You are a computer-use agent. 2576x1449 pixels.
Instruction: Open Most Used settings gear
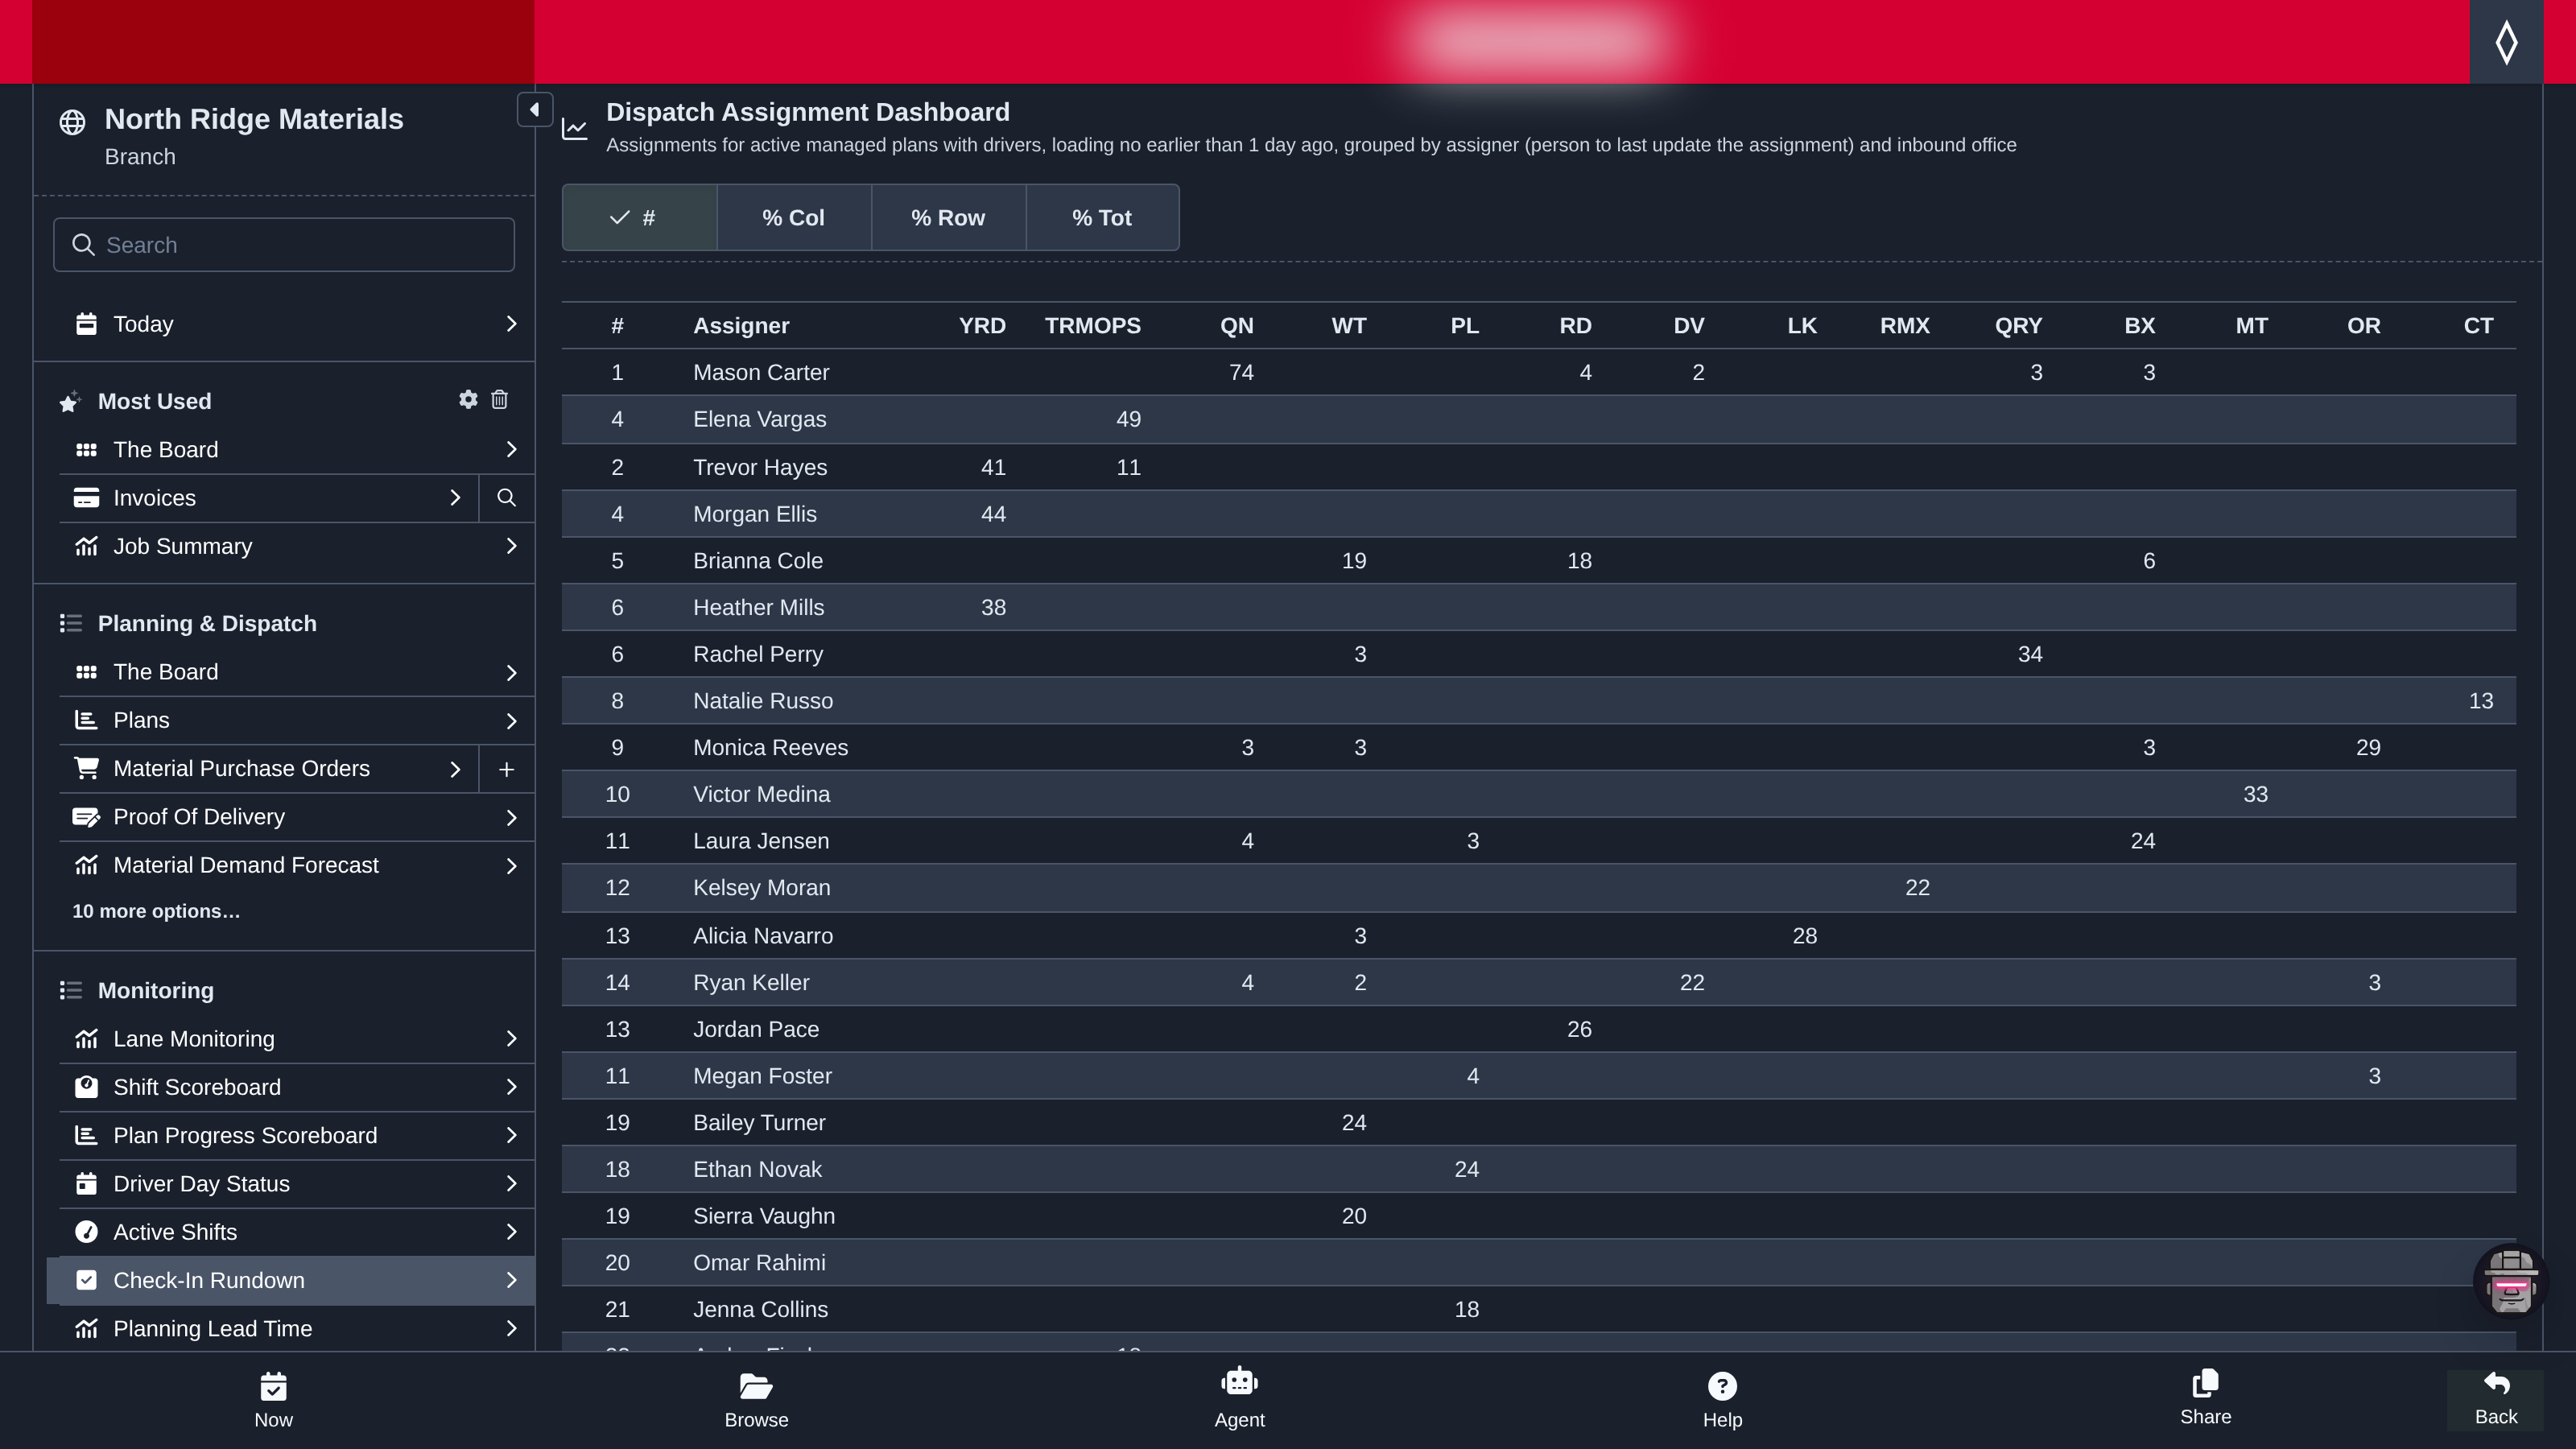468,400
